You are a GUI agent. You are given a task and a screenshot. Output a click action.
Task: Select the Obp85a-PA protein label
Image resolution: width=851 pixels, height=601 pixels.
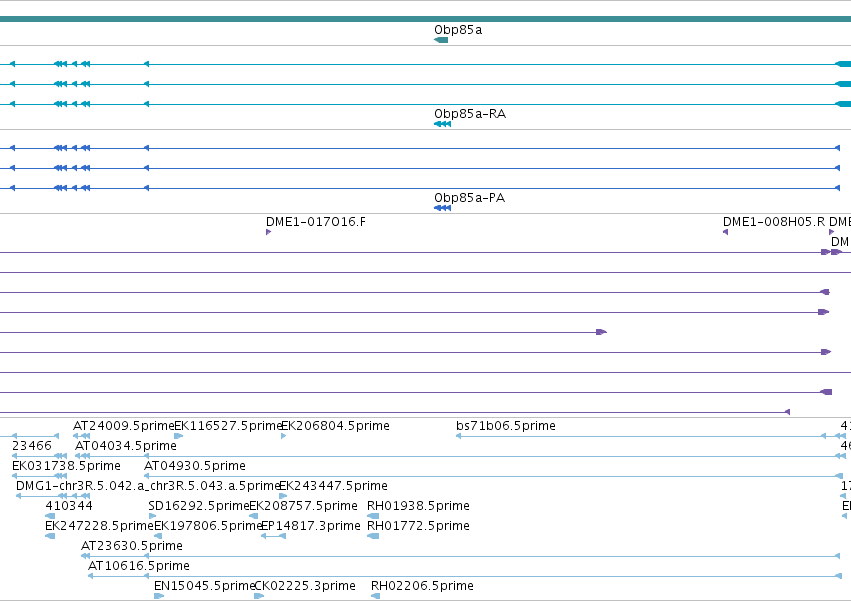pyautogui.click(x=469, y=198)
